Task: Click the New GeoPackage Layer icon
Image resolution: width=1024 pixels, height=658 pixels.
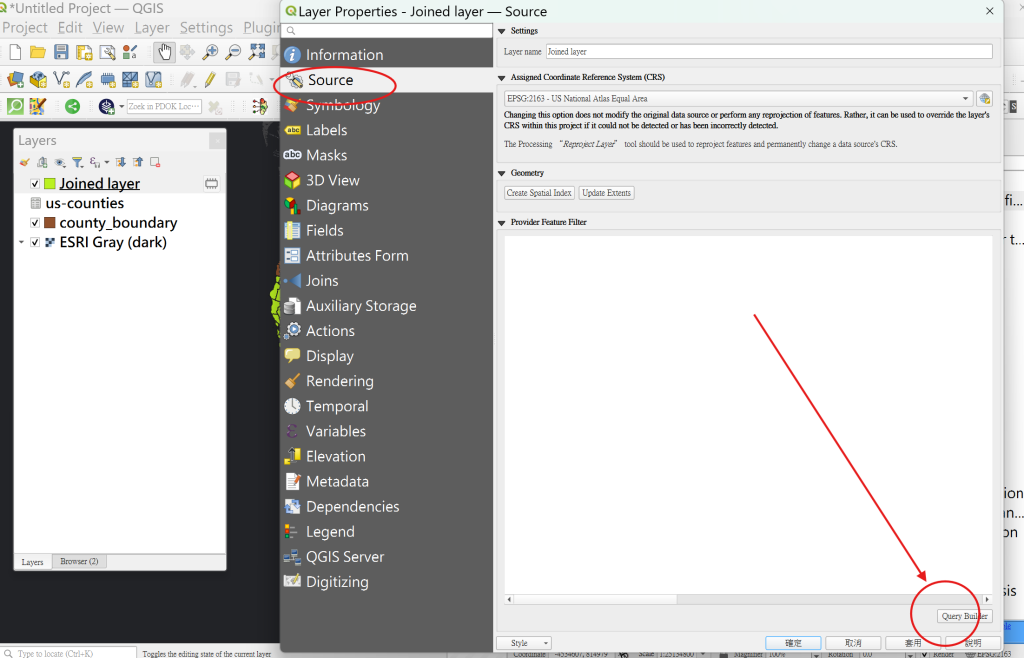Action: tap(39, 80)
